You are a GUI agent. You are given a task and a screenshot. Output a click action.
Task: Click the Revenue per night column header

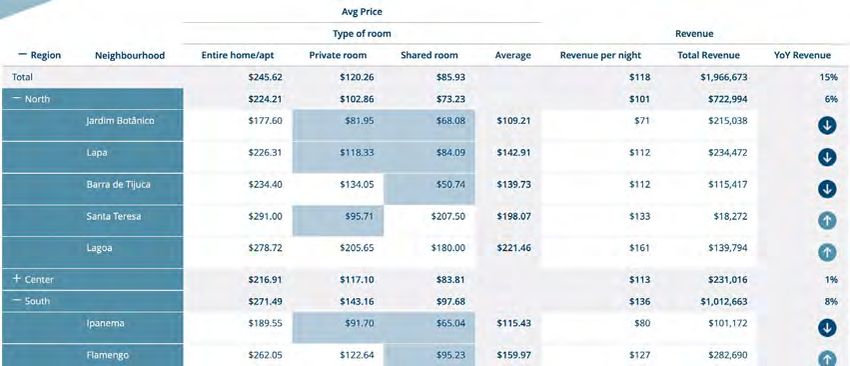click(600, 55)
